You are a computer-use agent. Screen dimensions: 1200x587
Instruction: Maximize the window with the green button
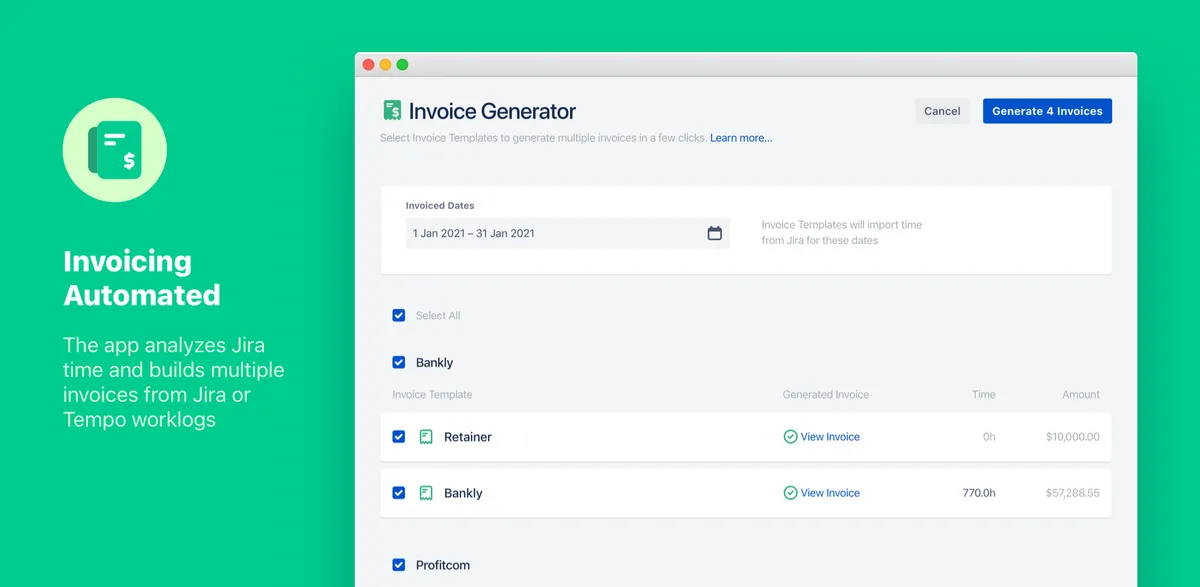point(402,65)
